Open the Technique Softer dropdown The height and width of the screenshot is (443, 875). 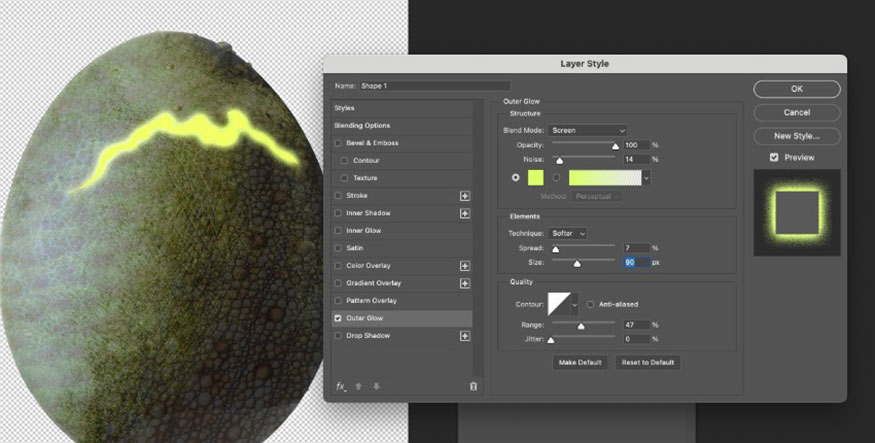pos(568,233)
